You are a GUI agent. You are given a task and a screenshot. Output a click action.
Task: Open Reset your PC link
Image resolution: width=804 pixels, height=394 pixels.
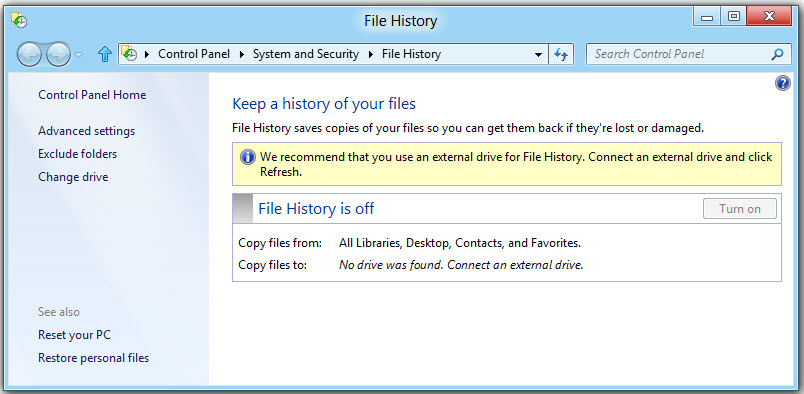74,335
